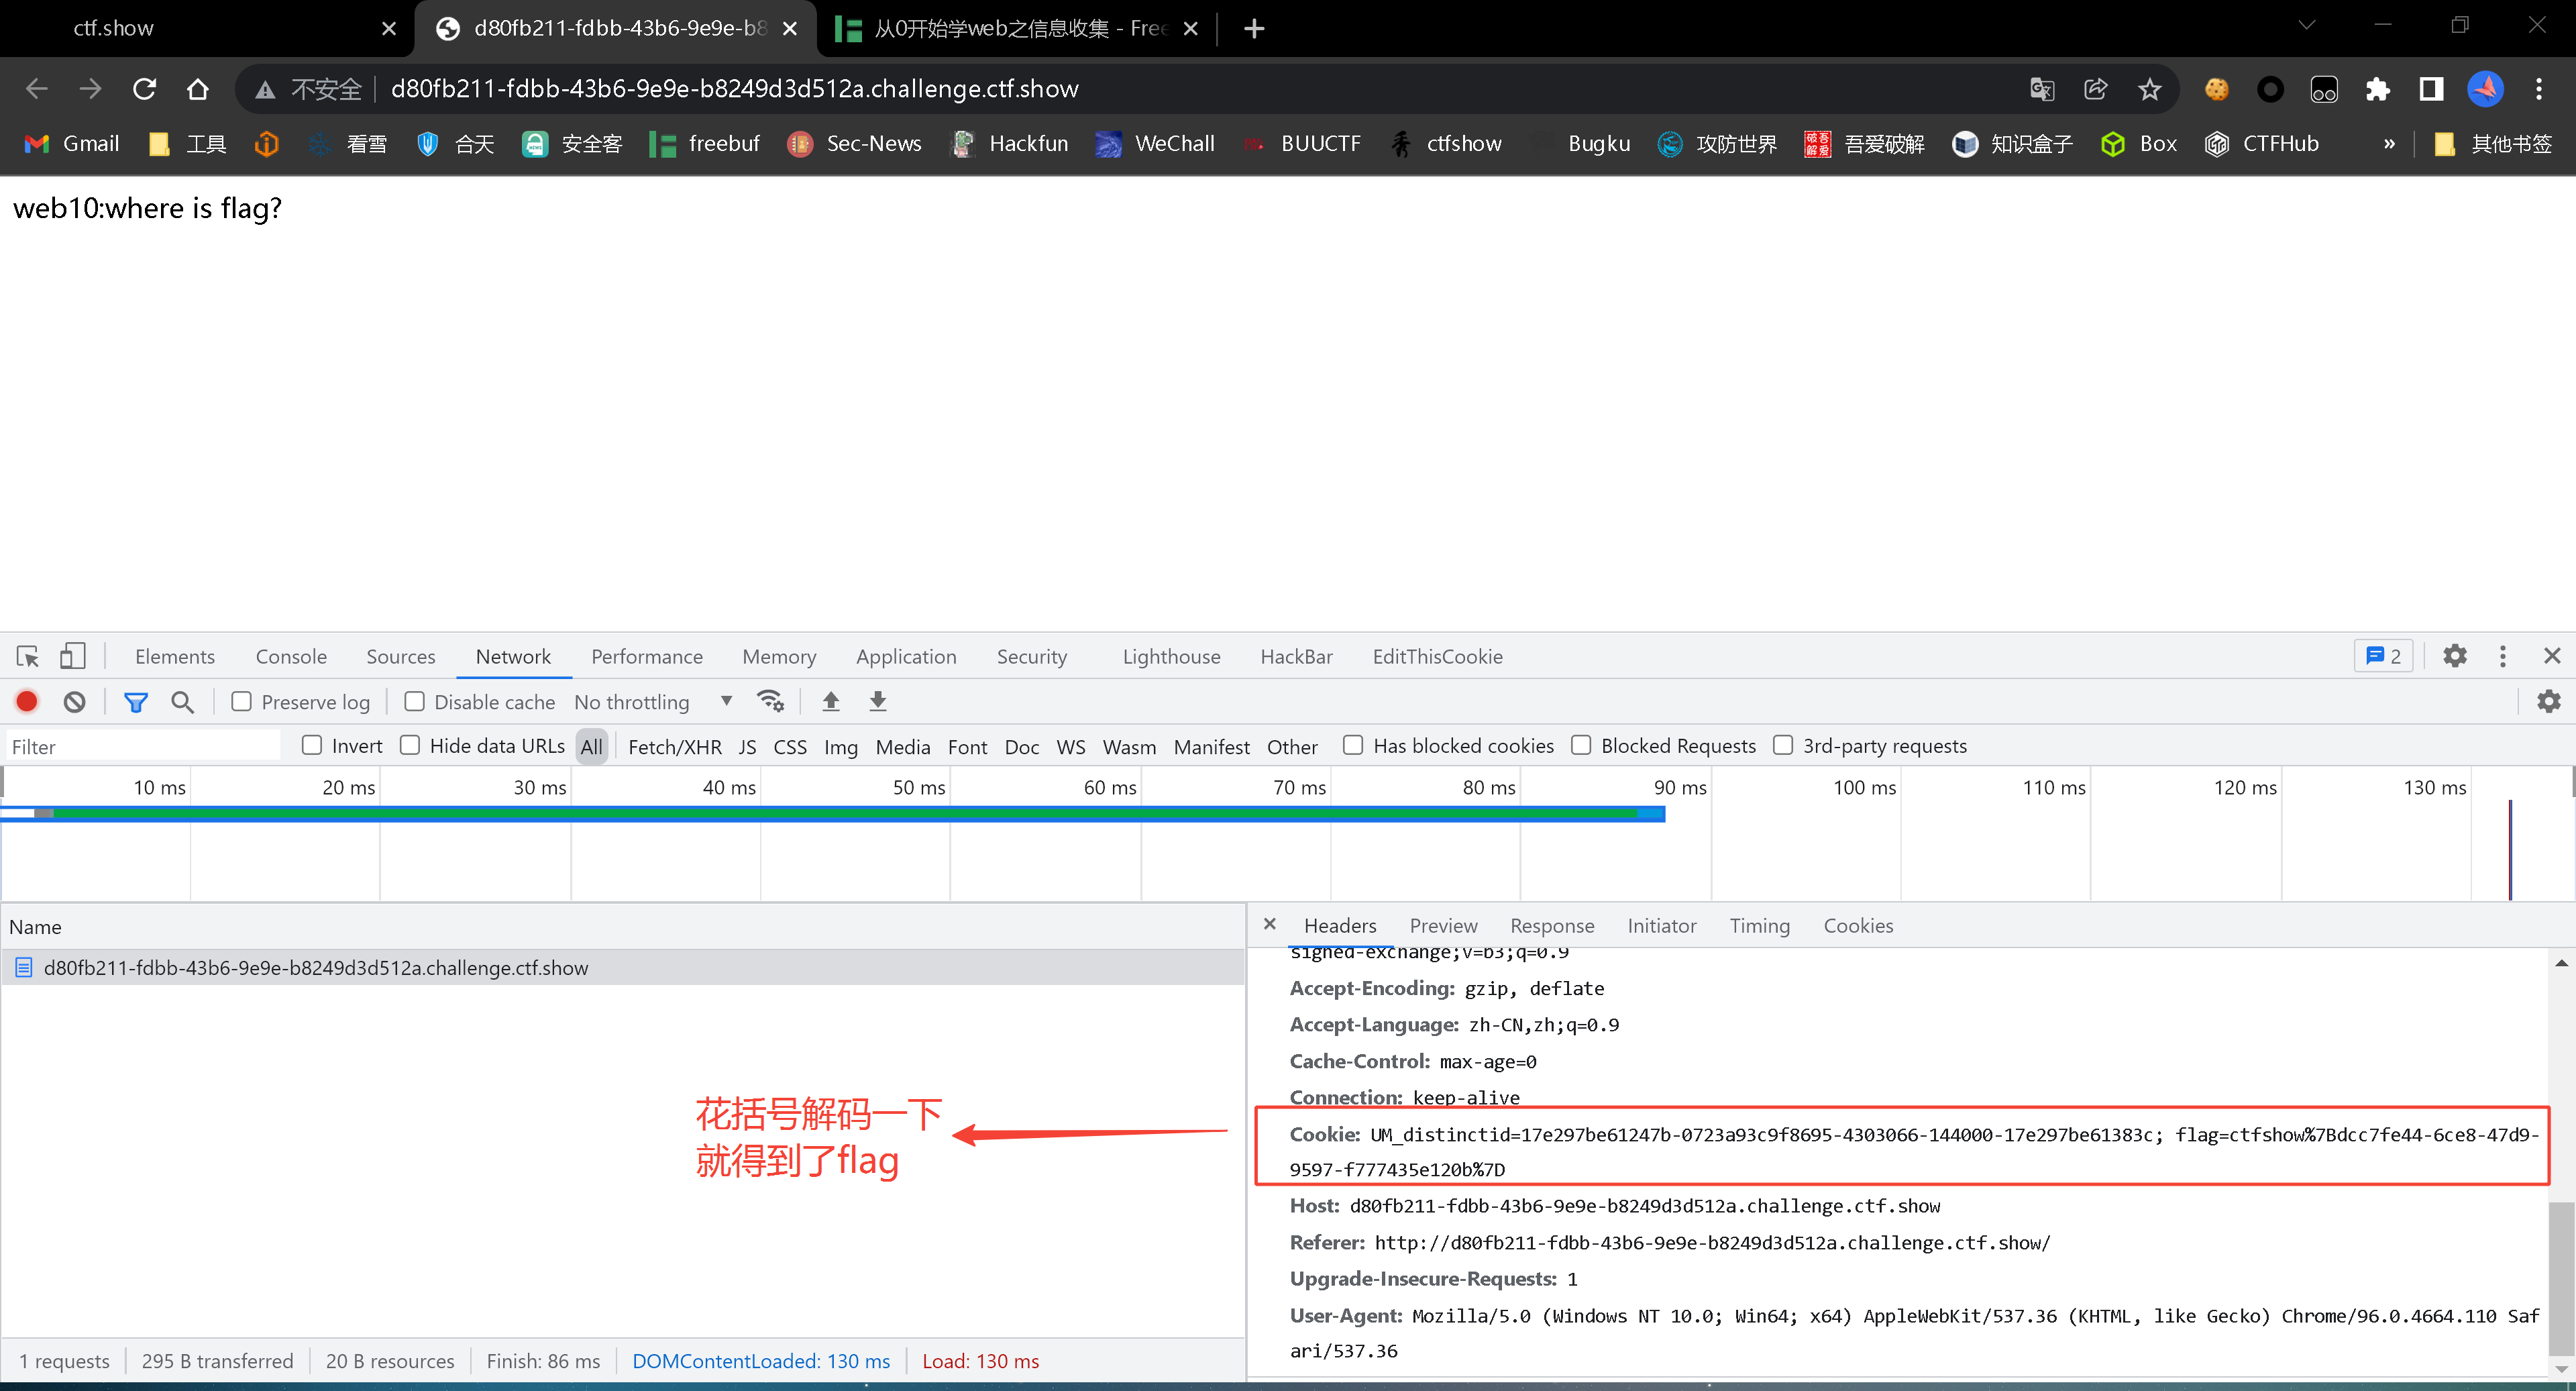The width and height of the screenshot is (2576, 1391).
Task: Click the network Filter text field
Action: coord(140,747)
